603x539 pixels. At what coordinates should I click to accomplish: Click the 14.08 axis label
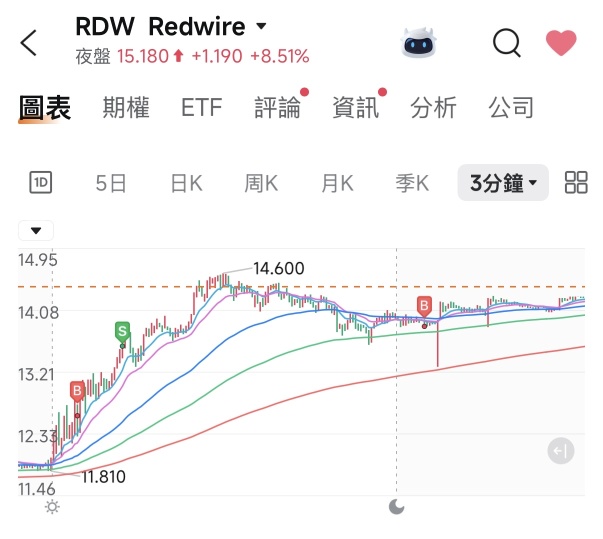38,313
